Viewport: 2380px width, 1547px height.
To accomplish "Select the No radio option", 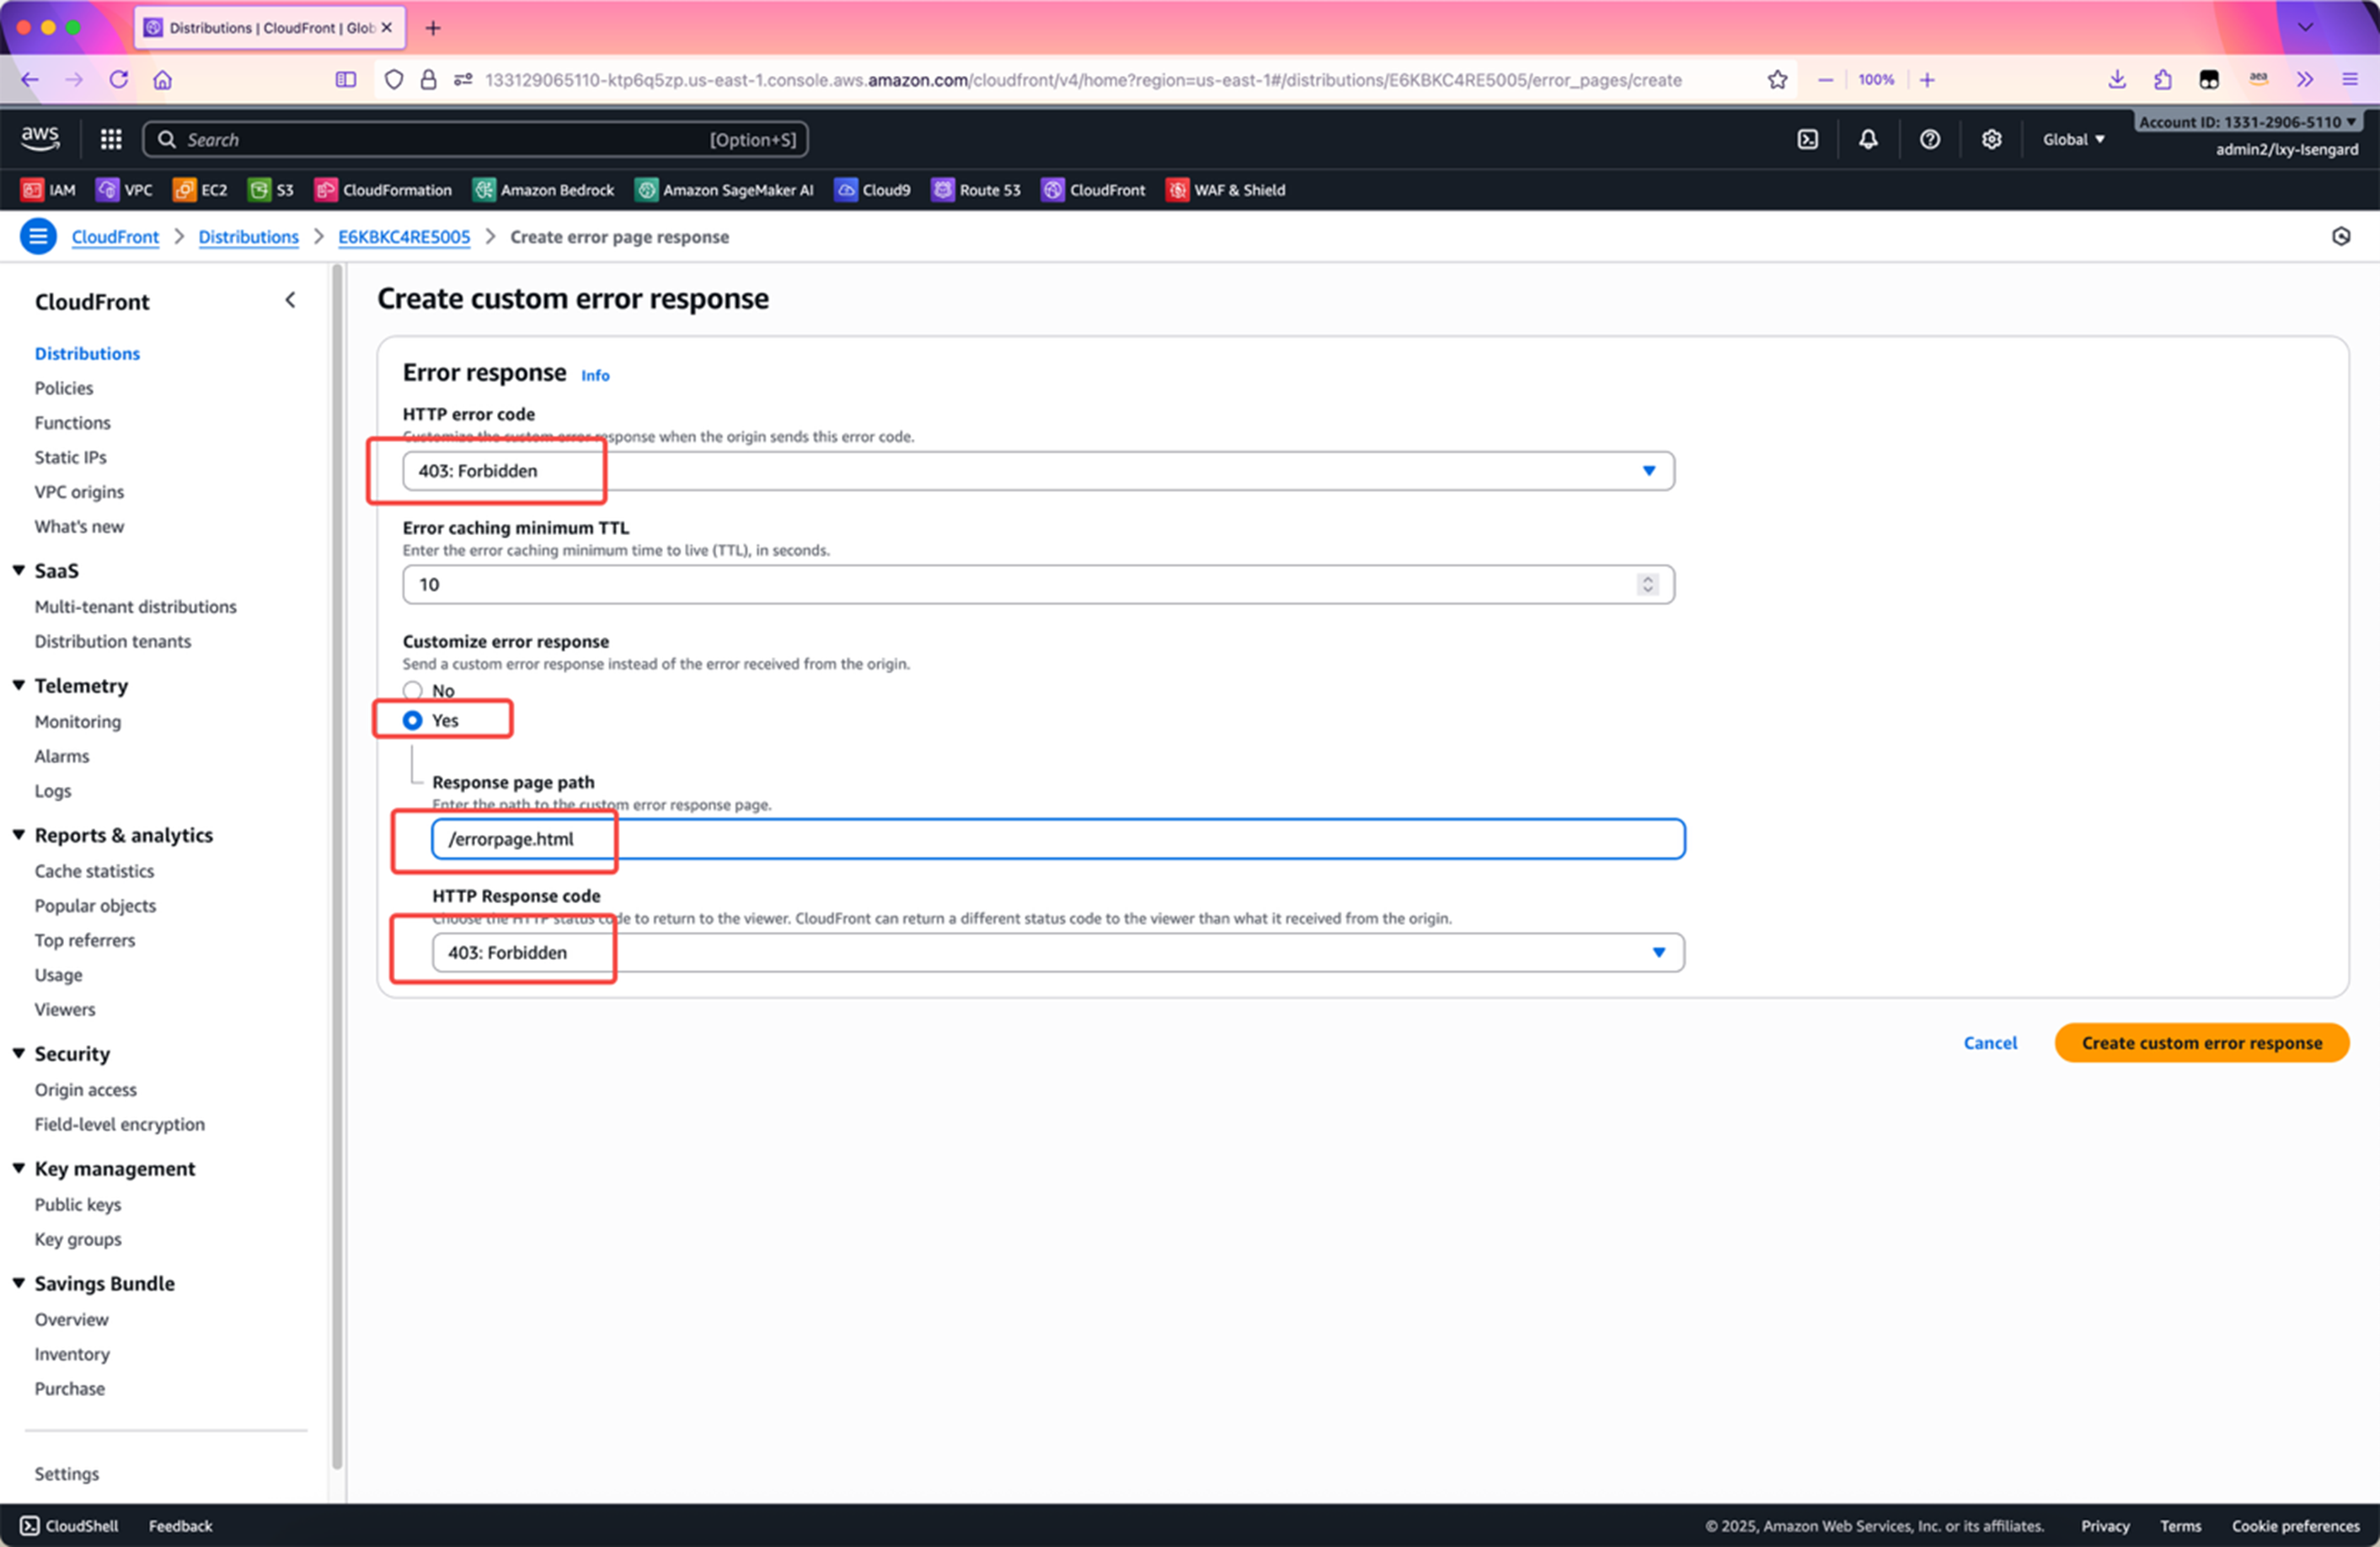I will (413, 690).
